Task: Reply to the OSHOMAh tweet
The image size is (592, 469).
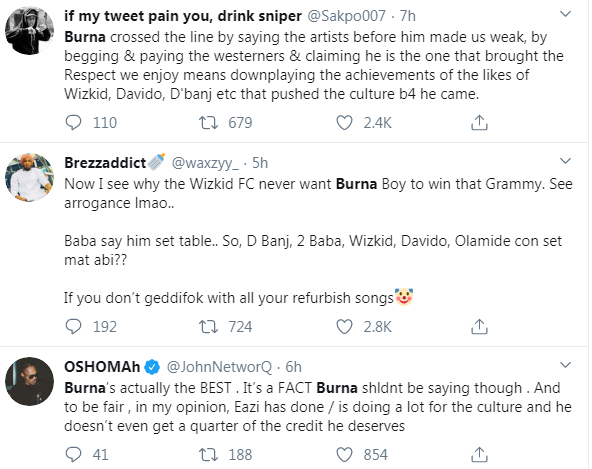Action: 73,455
